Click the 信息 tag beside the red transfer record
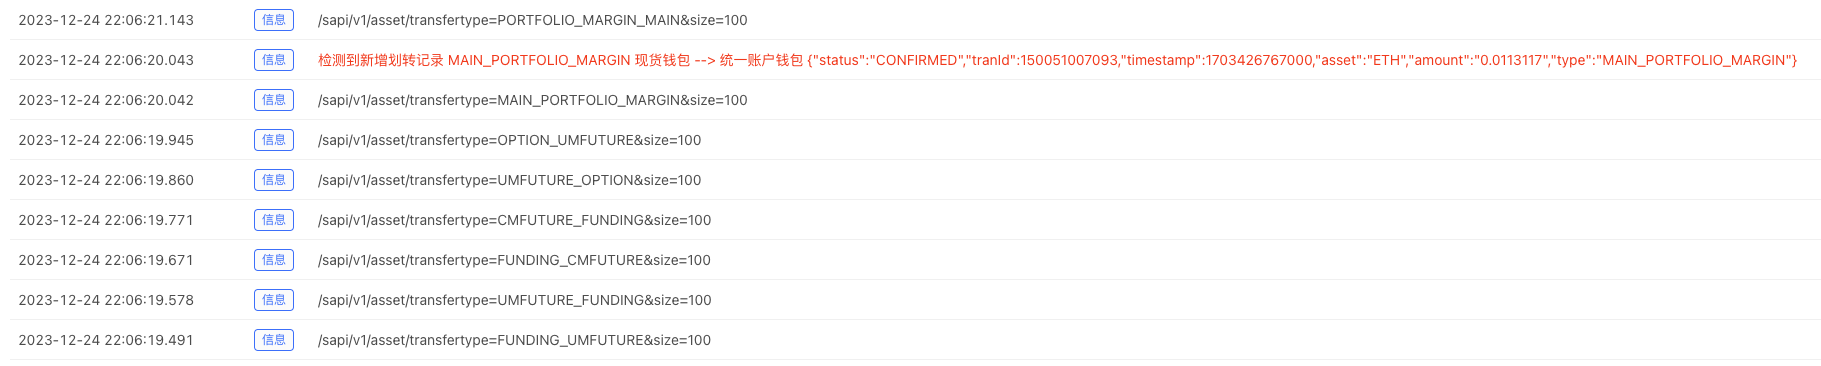Image resolution: width=1821 pixels, height=366 pixels. (274, 60)
